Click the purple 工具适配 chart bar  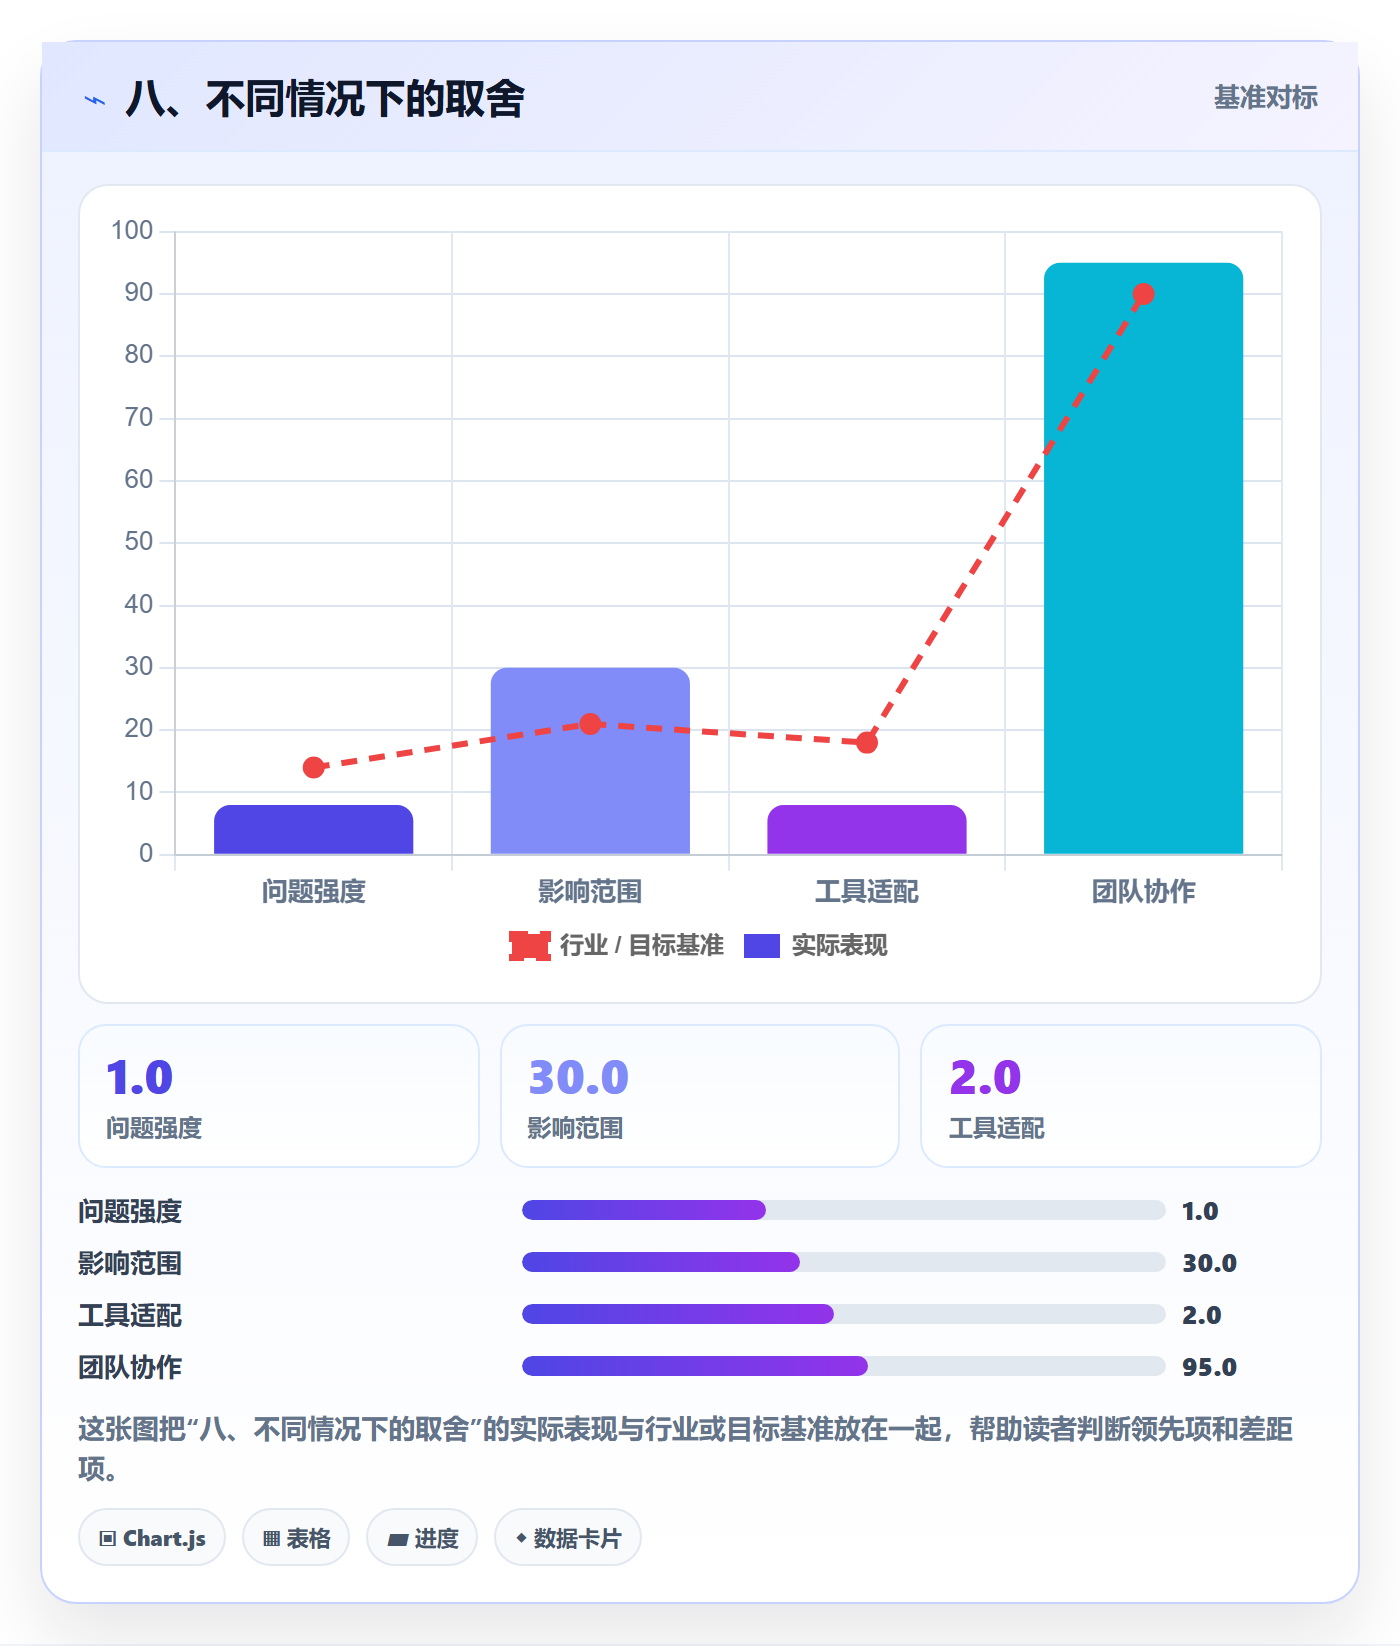(x=867, y=829)
